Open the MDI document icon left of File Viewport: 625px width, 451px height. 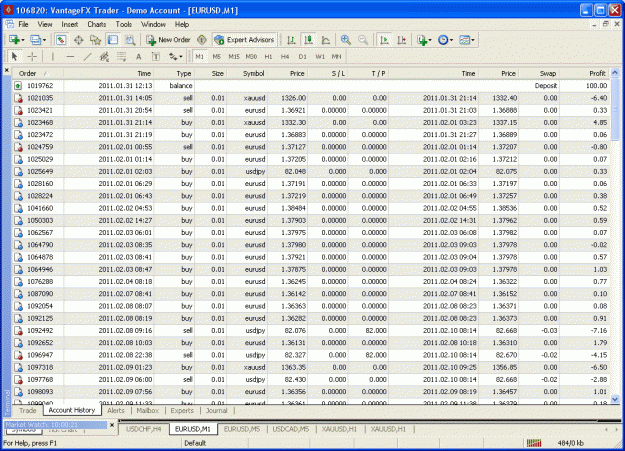click(x=9, y=24)
